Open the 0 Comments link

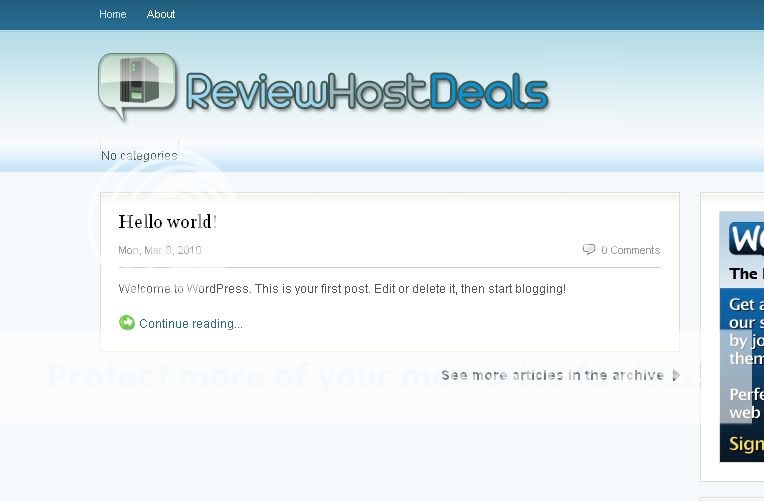[x=630, y=250]
